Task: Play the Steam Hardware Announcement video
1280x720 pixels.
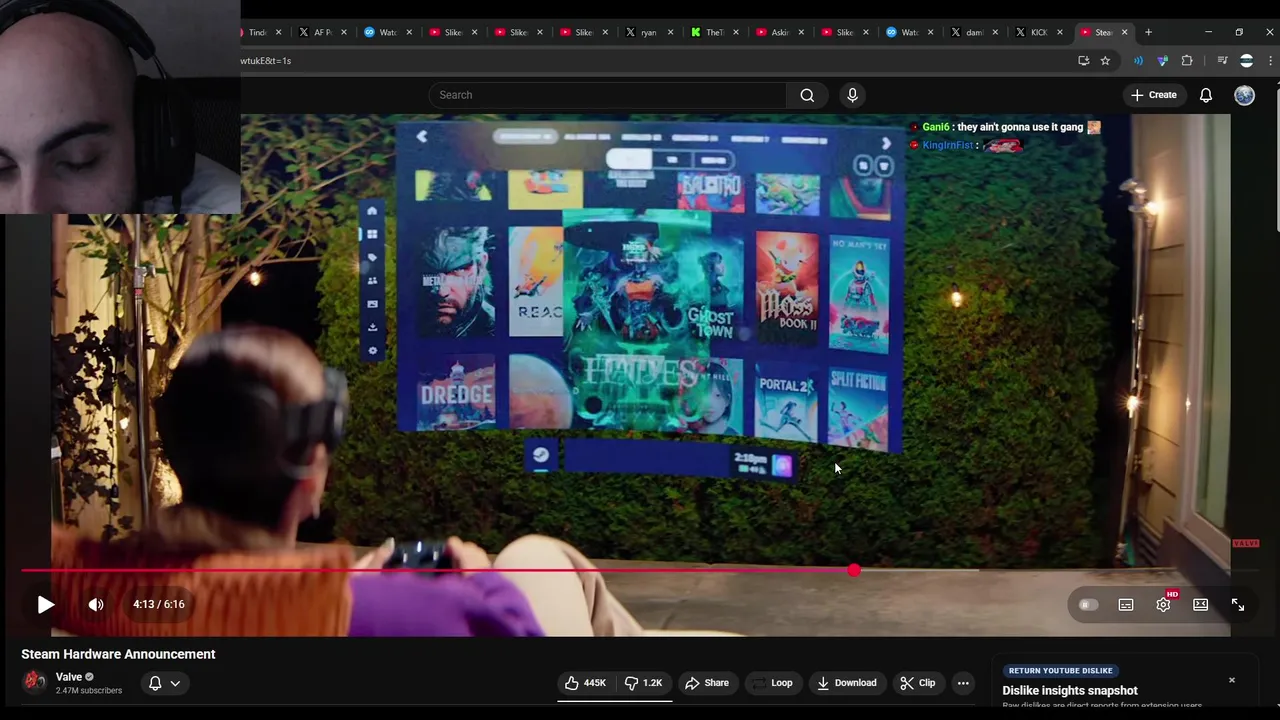Action: click(46, 604)
